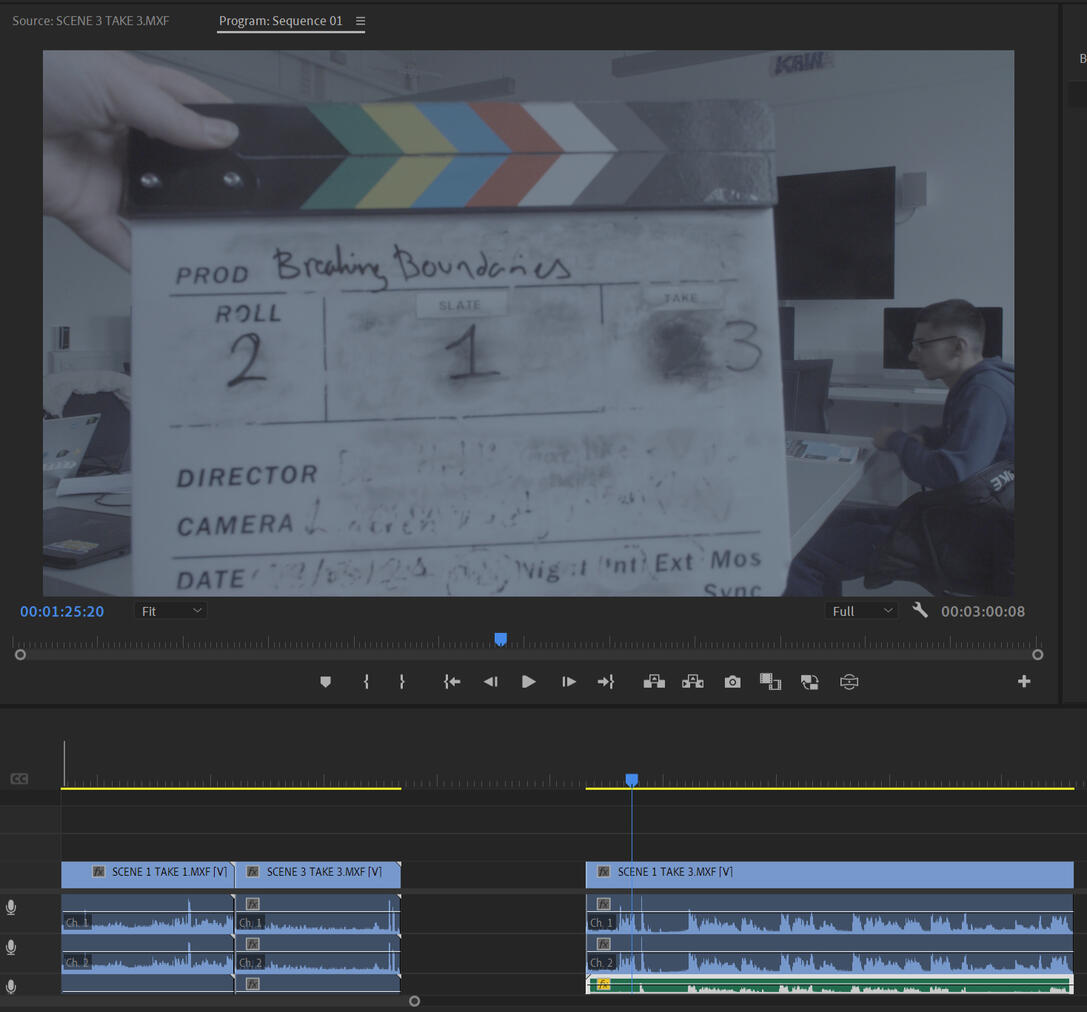Click the 00:01:25:20 playhead timecode

coord(62,611)
